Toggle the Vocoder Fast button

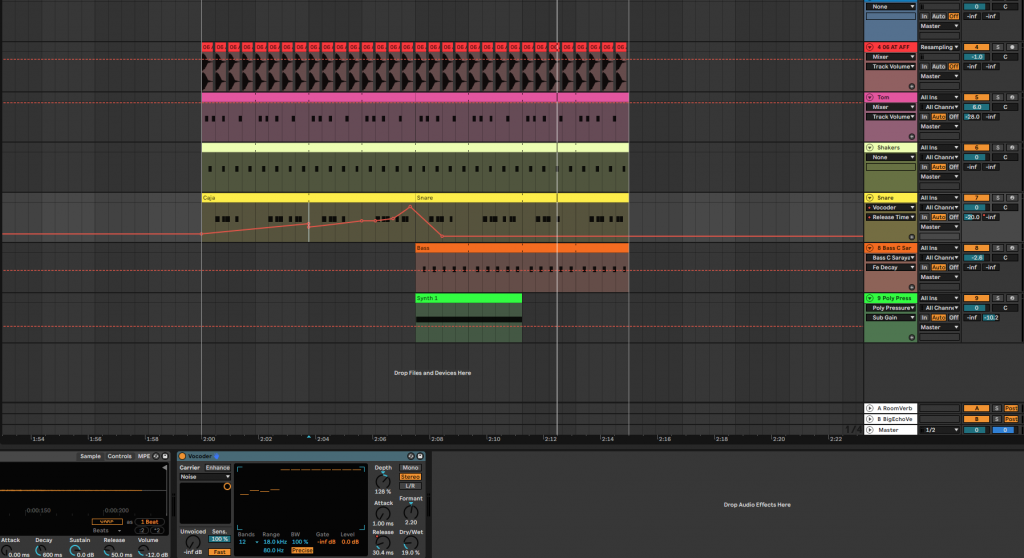219,552
